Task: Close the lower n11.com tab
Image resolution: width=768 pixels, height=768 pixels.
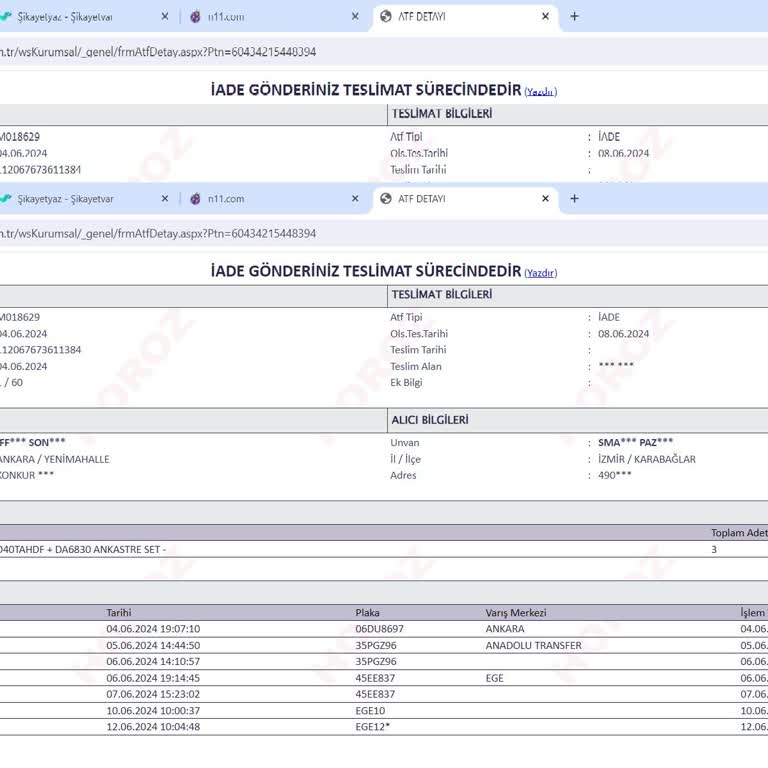Action: tap(355, 198)
